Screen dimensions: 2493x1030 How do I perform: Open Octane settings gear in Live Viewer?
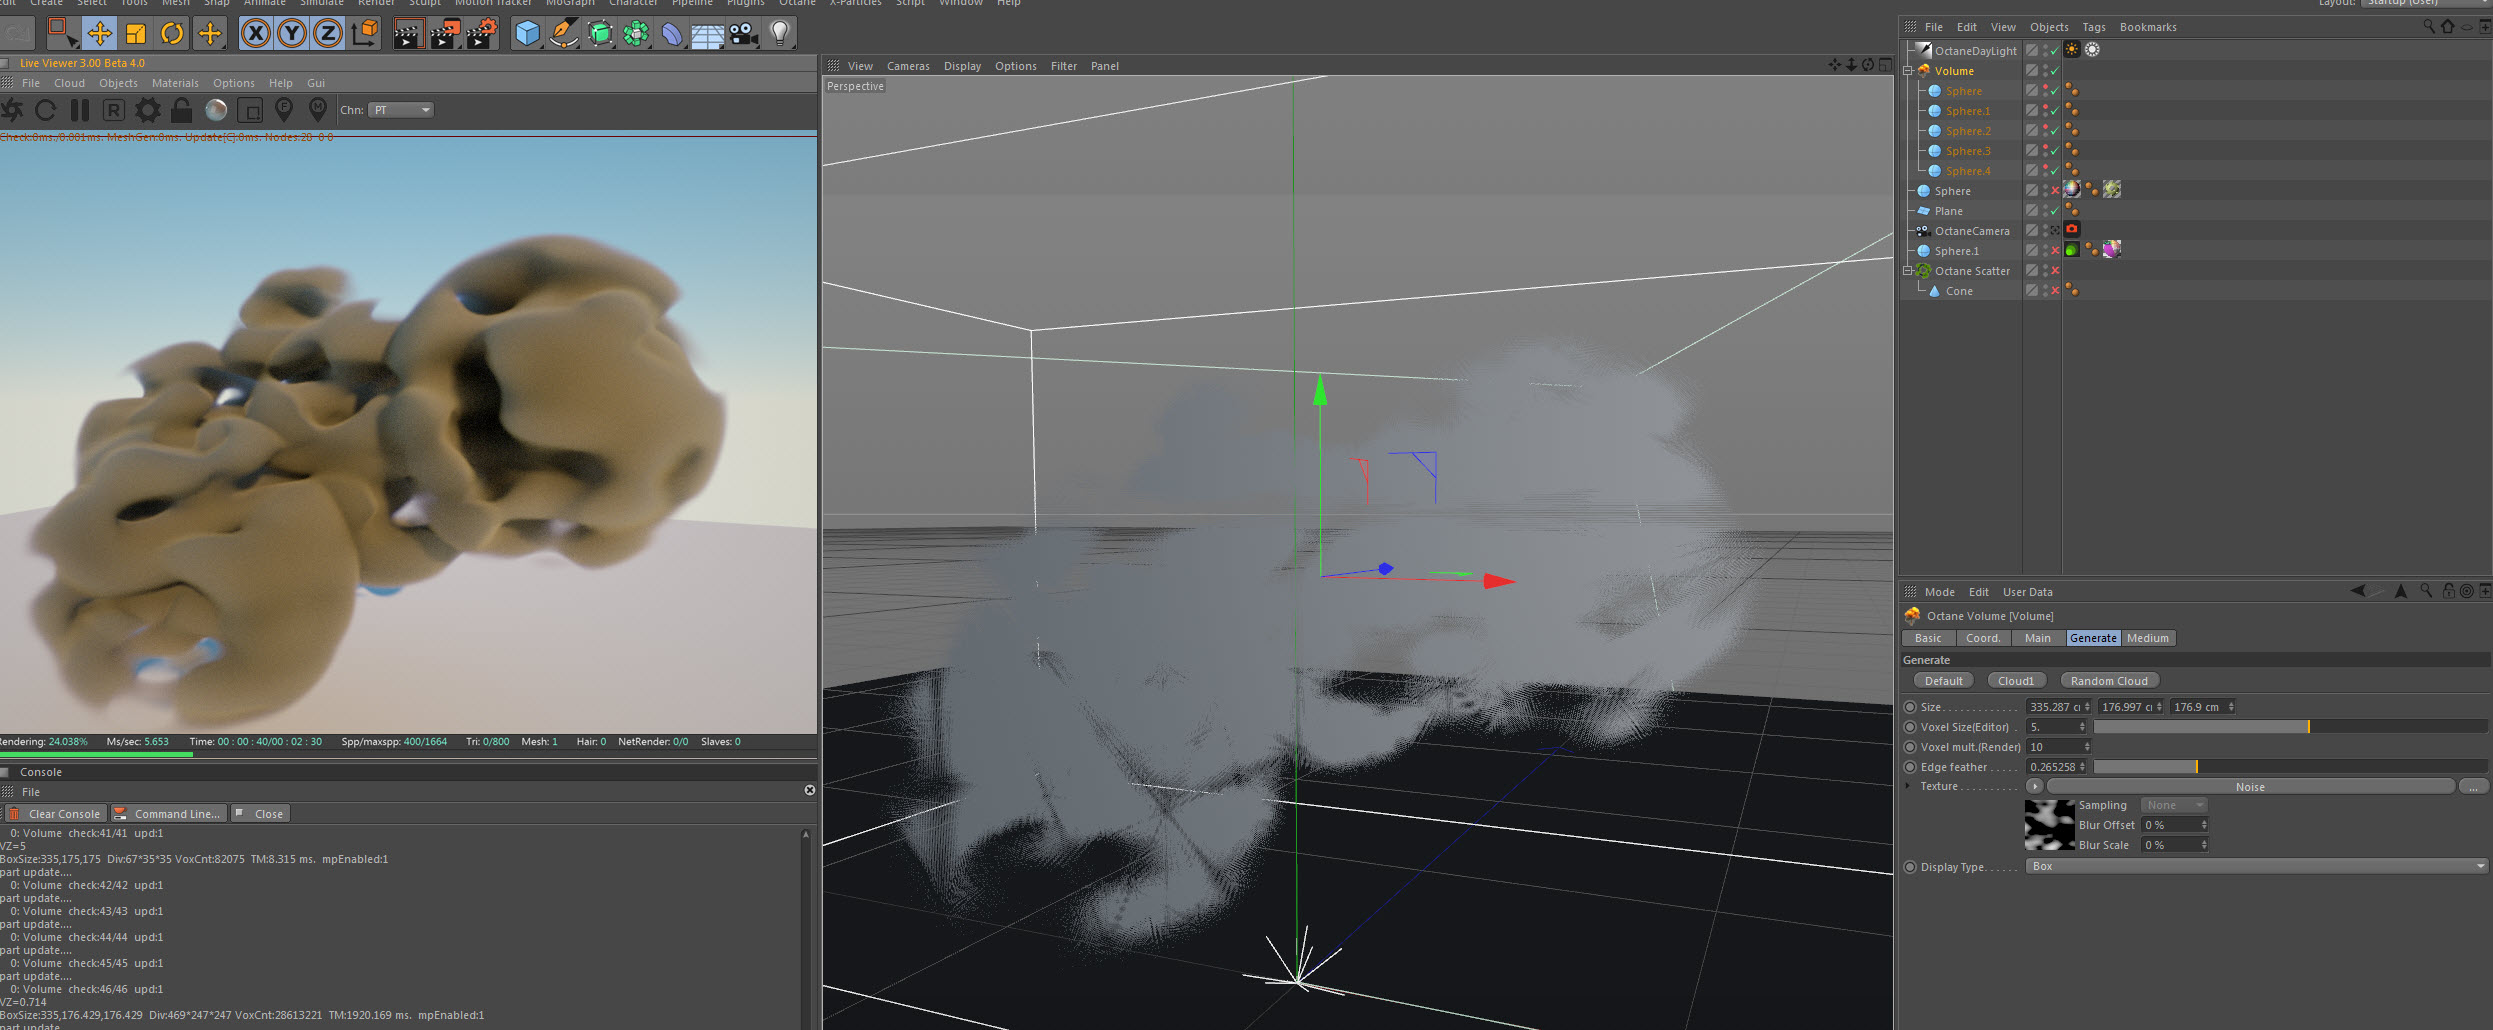[x=148, y=110]
